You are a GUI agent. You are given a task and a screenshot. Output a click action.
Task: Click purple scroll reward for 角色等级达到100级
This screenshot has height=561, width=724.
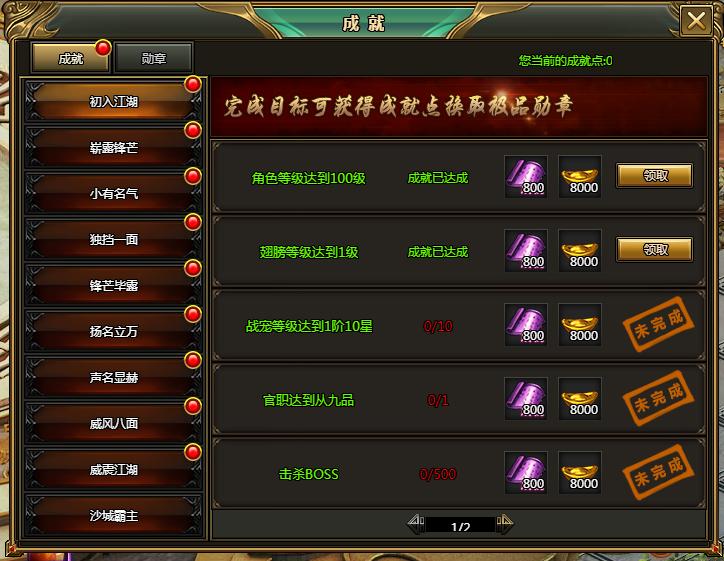[526, 176]
